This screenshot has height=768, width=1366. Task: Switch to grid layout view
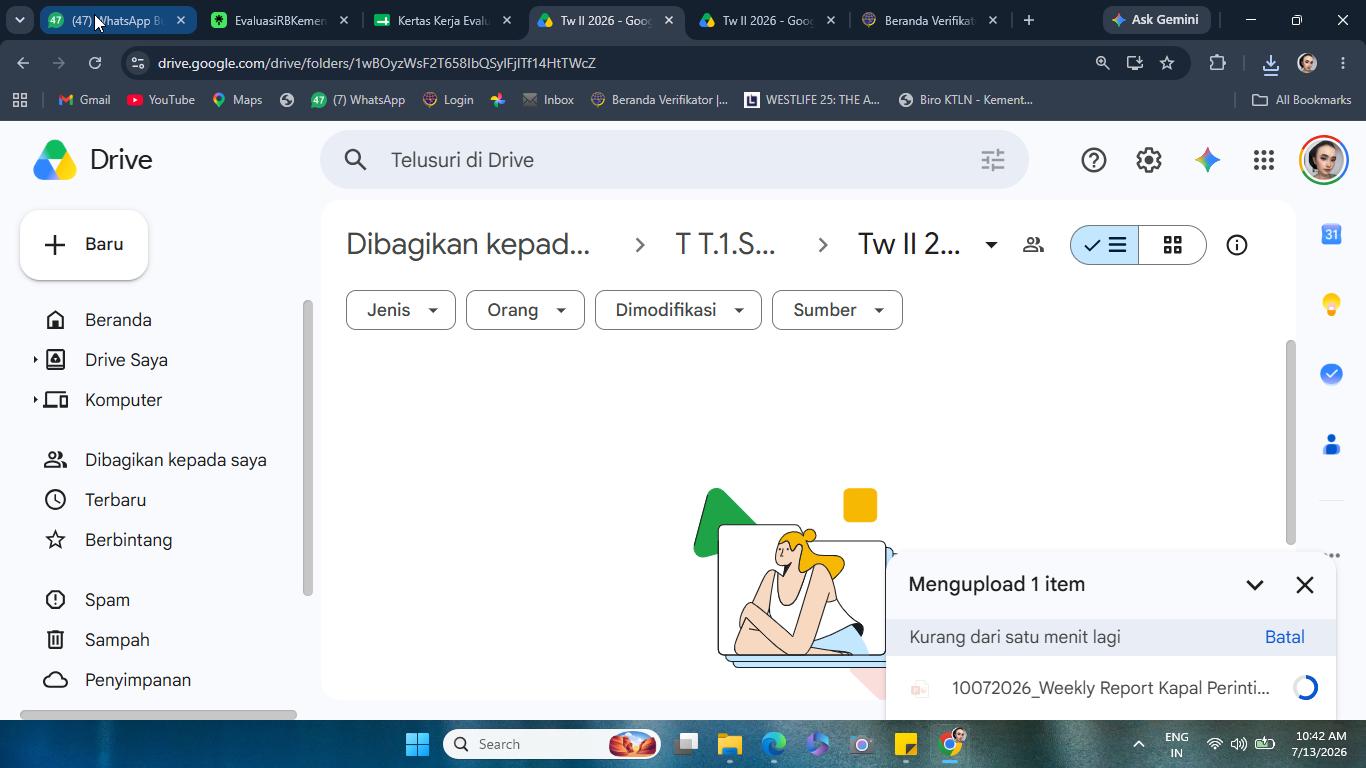coord(1172,245)
